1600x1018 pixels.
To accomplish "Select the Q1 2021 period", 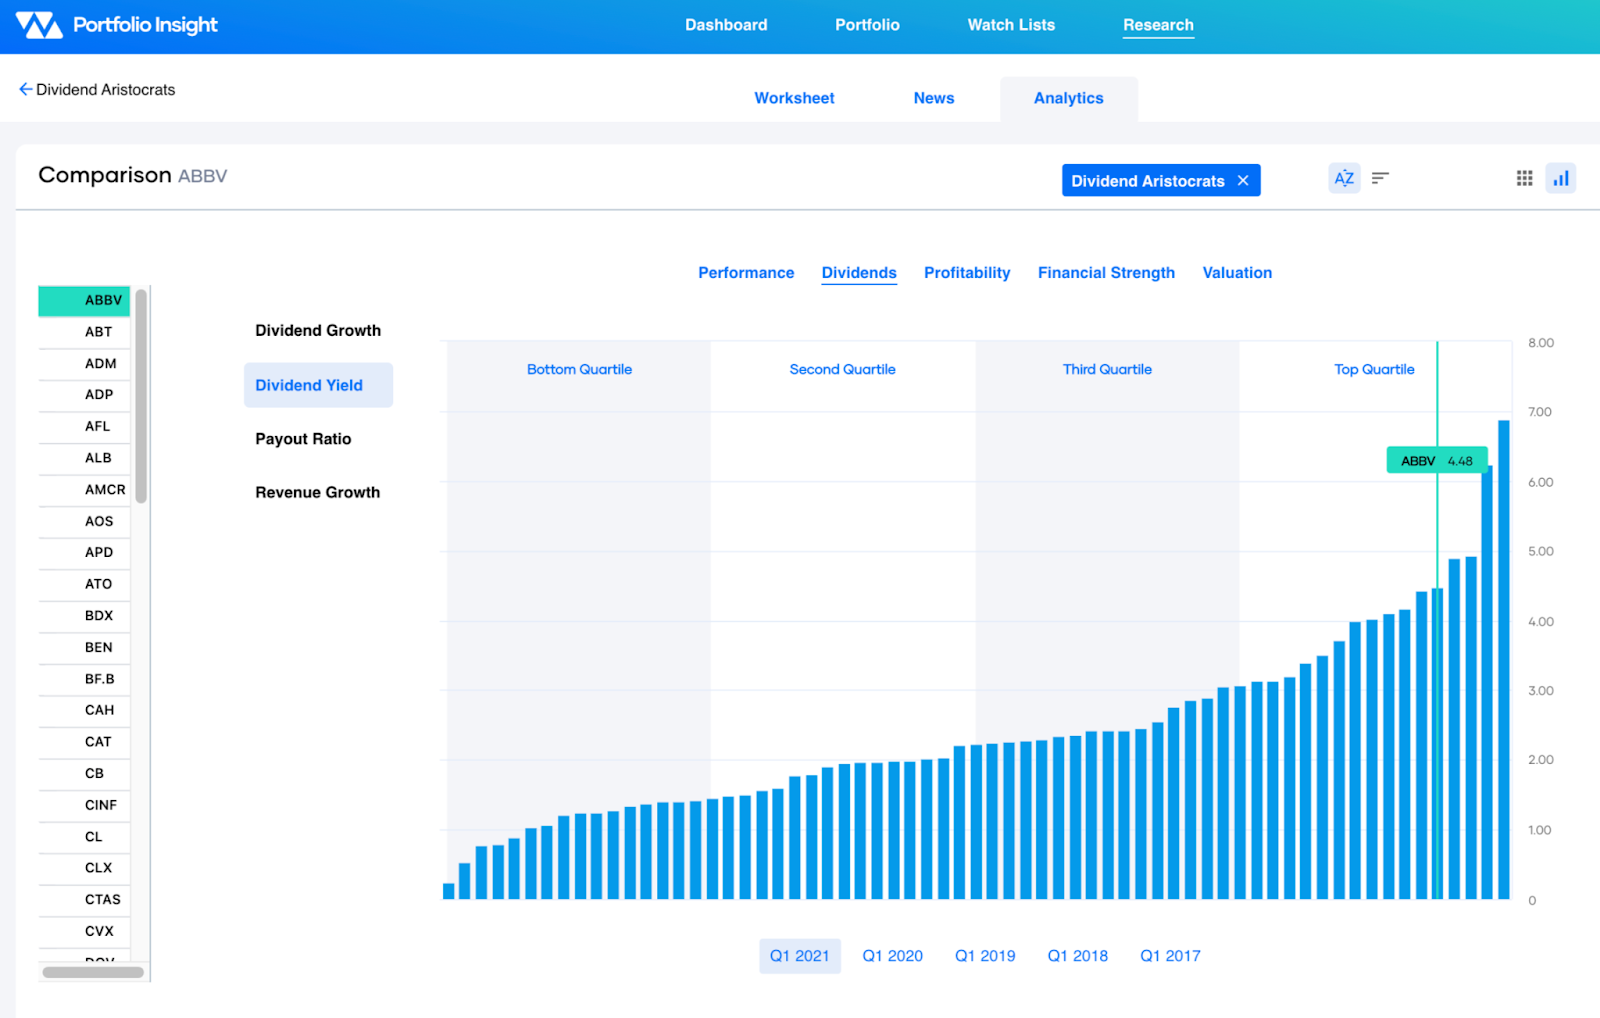I will pos(800,956).
